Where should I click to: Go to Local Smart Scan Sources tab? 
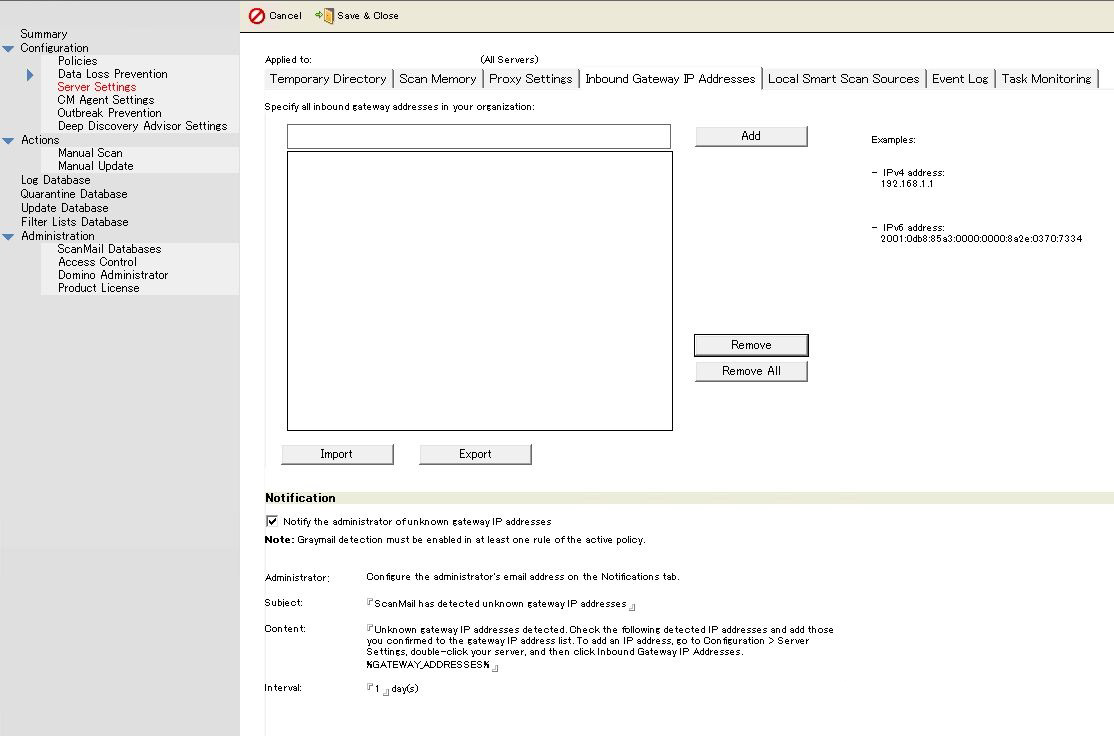pyautogui.click(x=843, y=79)
